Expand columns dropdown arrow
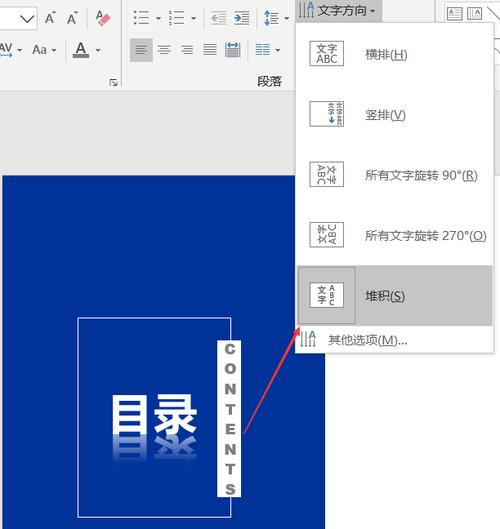 click(x=277, y=50)
